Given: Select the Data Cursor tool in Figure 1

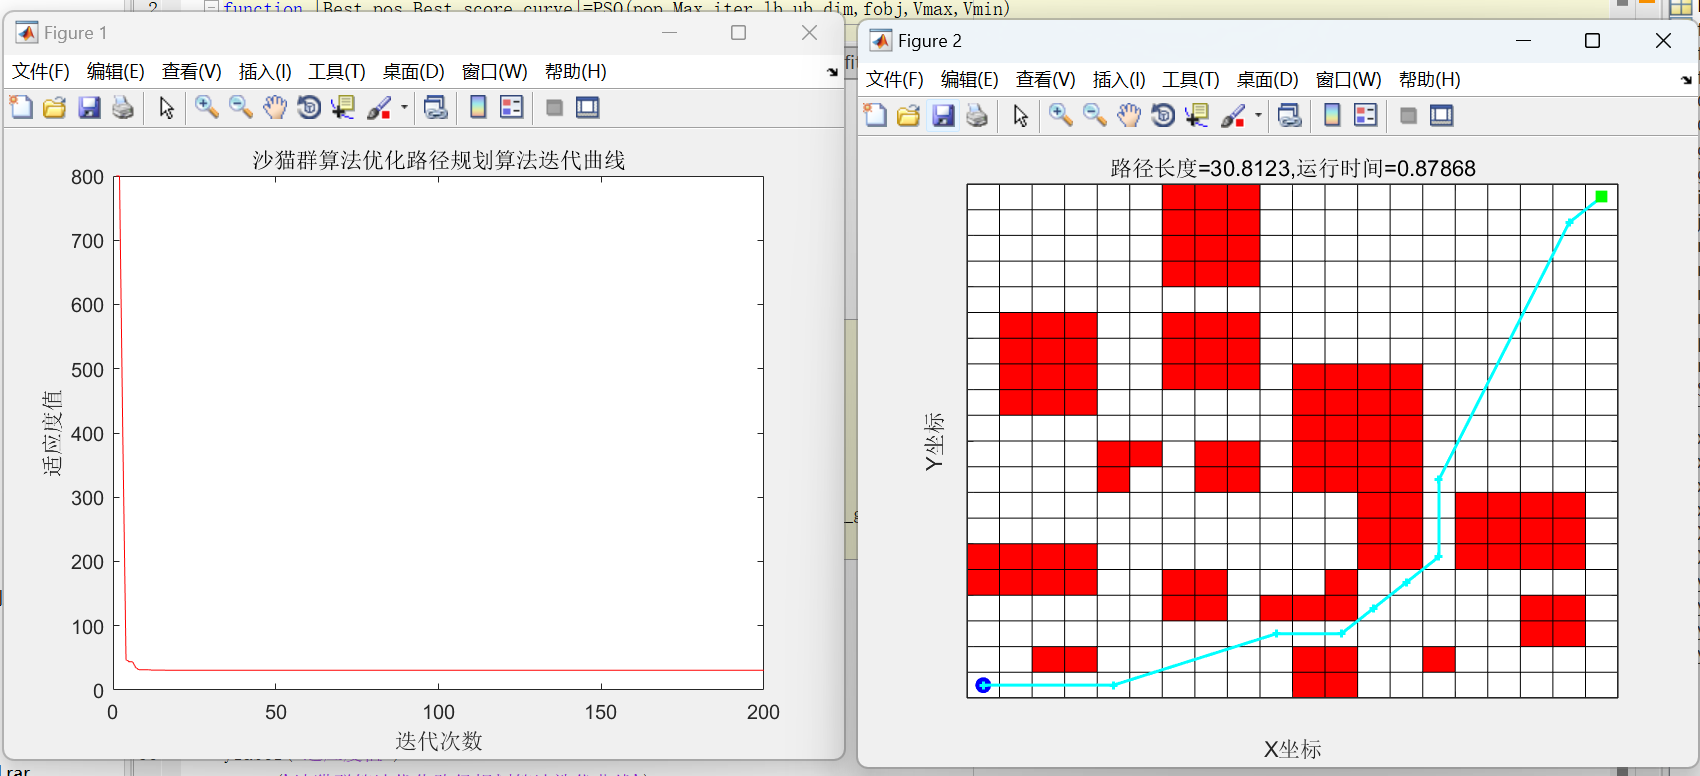Looking at the screenshot, I should point(343,108).
